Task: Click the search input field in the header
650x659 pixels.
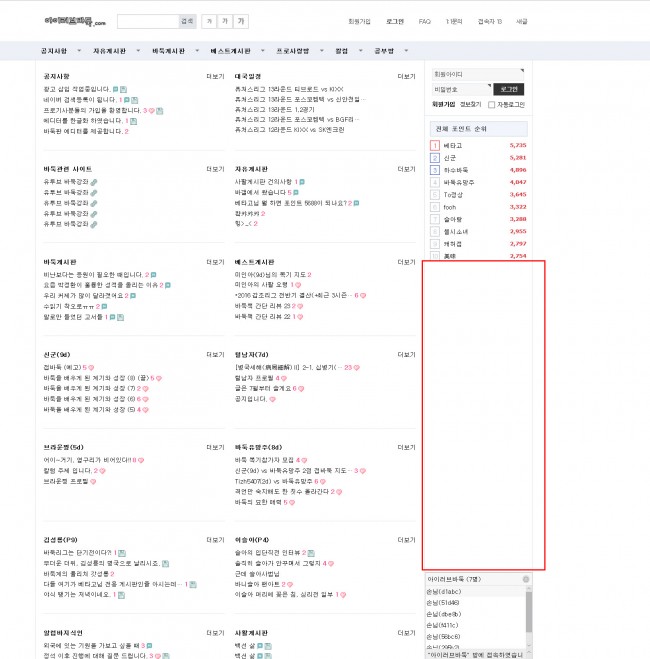Action: point(148,21)
